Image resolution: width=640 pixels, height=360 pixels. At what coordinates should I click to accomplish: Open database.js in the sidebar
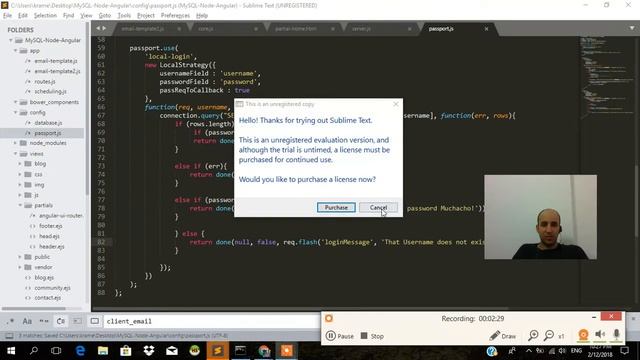point(48,123)
